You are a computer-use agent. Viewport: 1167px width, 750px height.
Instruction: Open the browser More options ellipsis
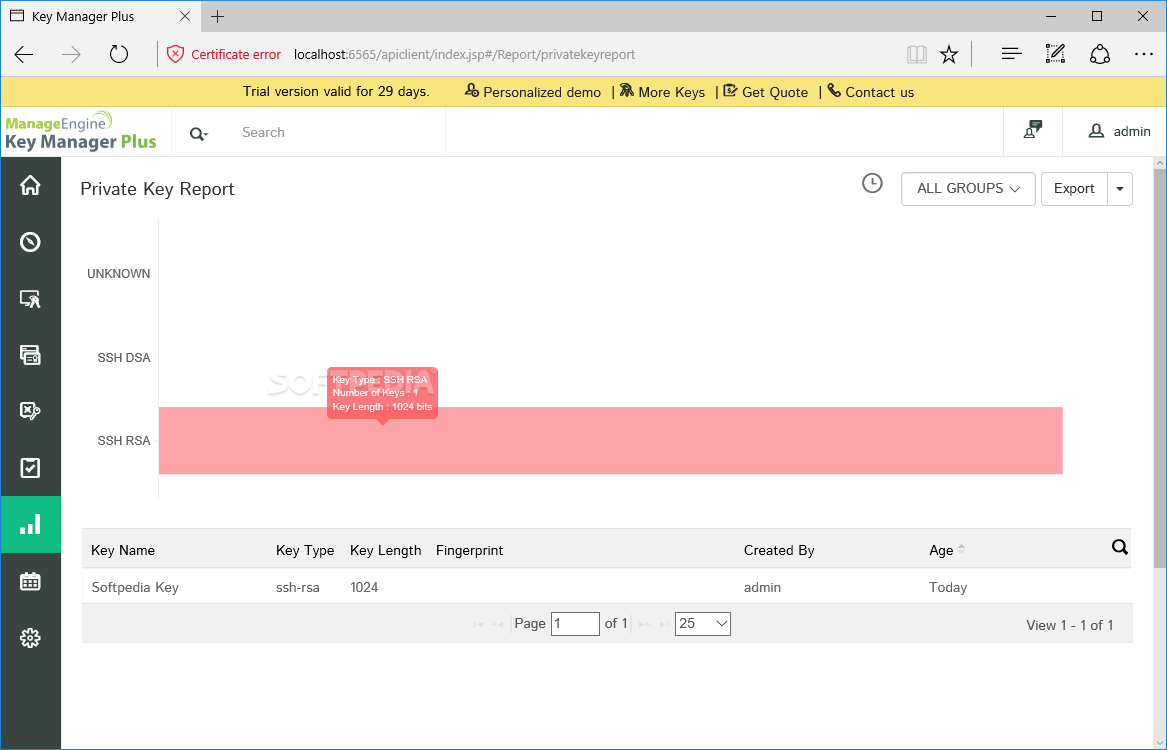tap(1143, 54)
